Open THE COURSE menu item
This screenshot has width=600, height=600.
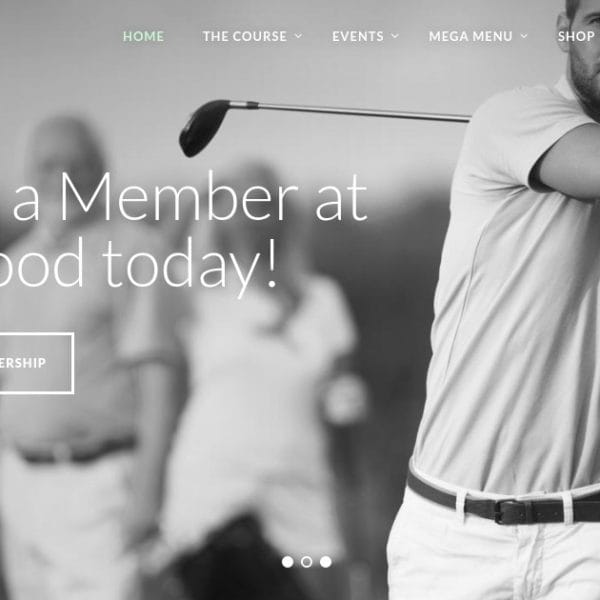pos(245,36)
